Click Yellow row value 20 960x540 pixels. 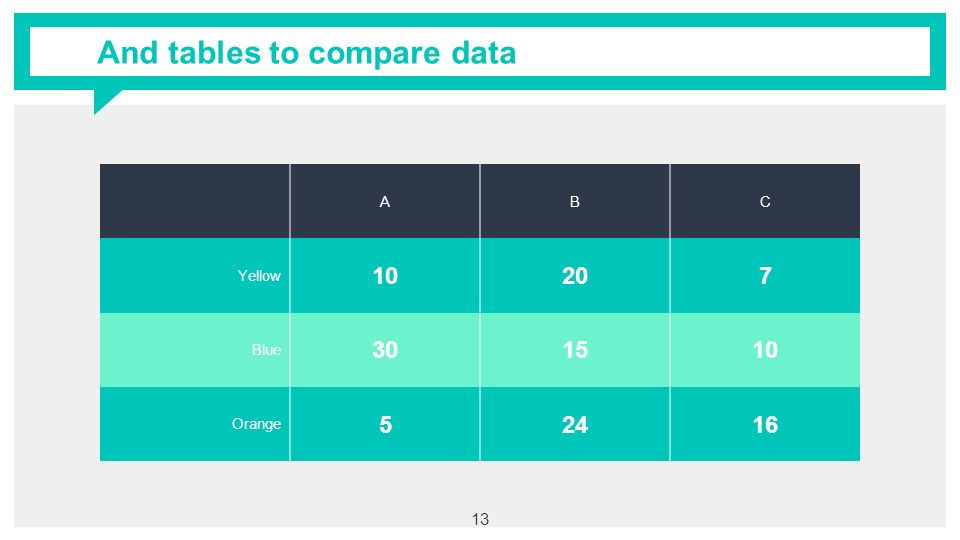click(575, 276)
